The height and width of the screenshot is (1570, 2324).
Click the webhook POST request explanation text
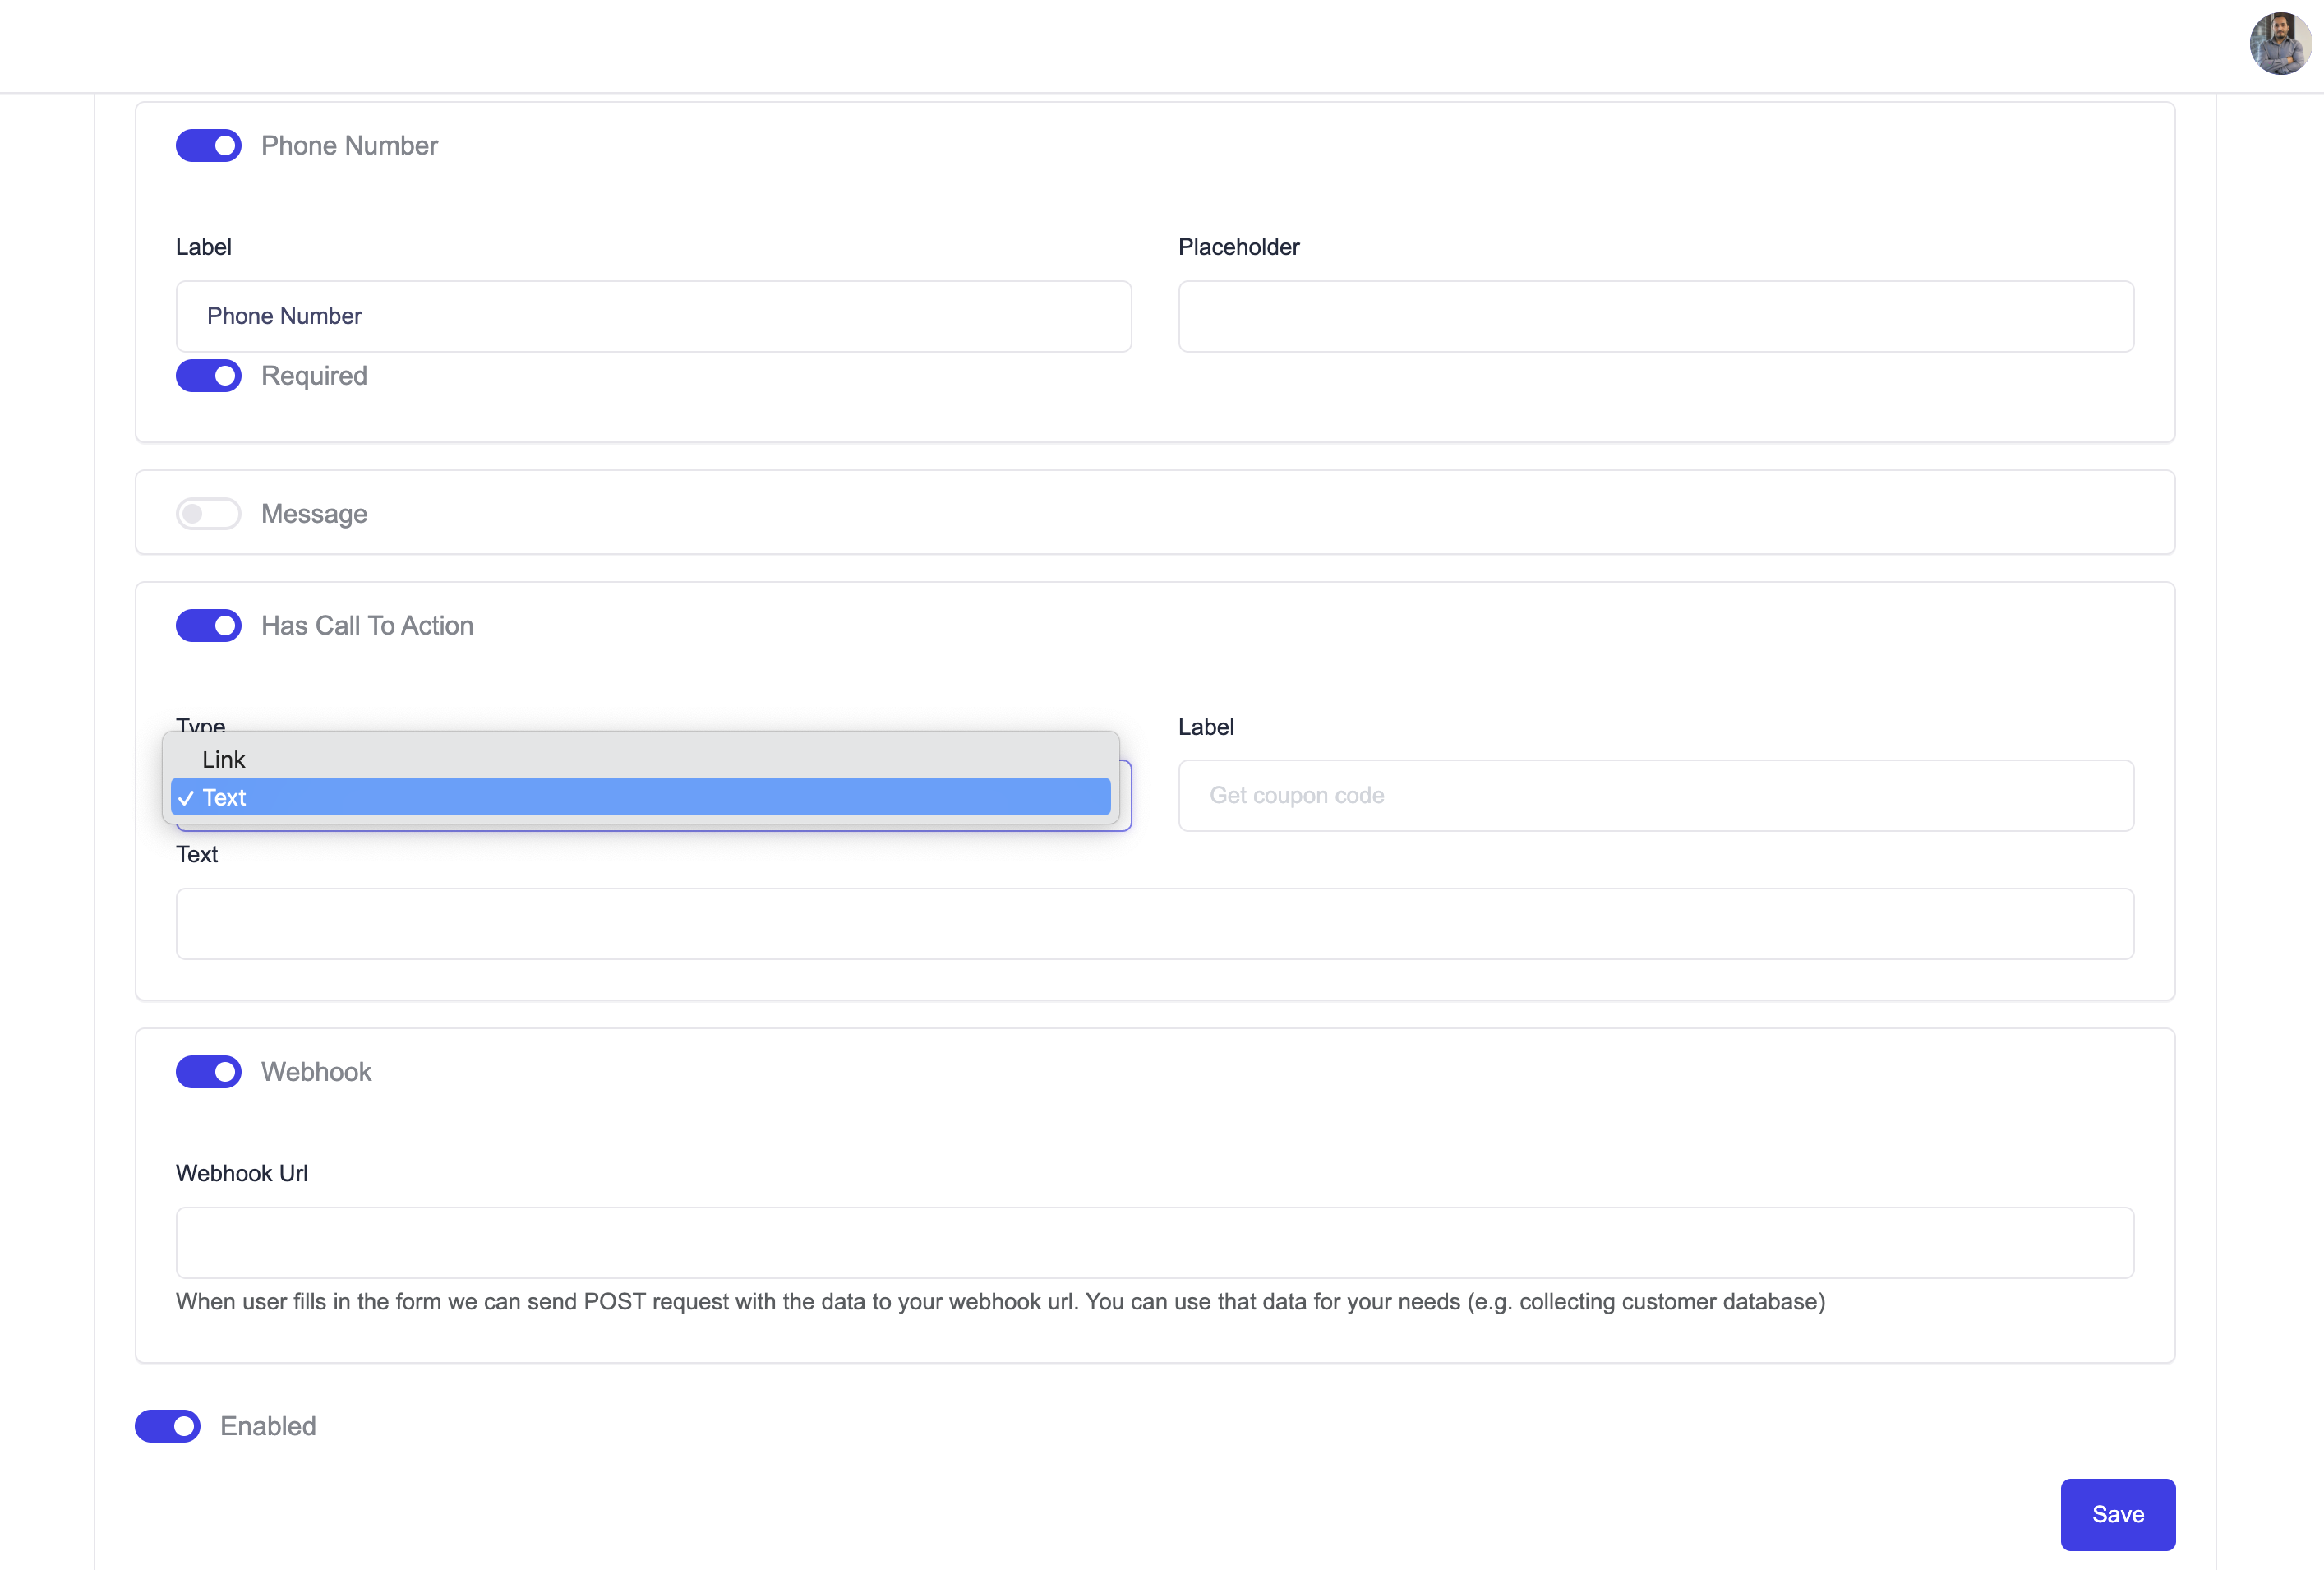(1000, 1302)
